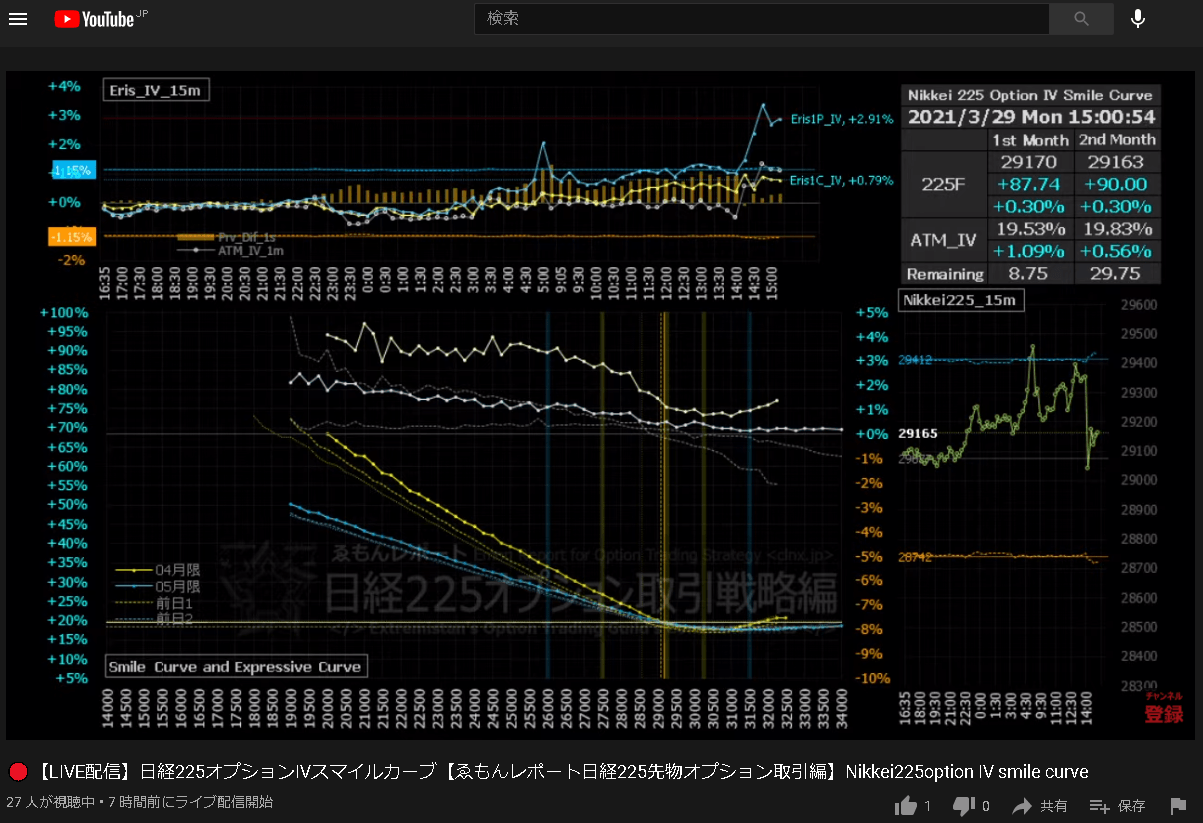
Task: Click the 05月限 legend entry
Action: coord(157,587)
